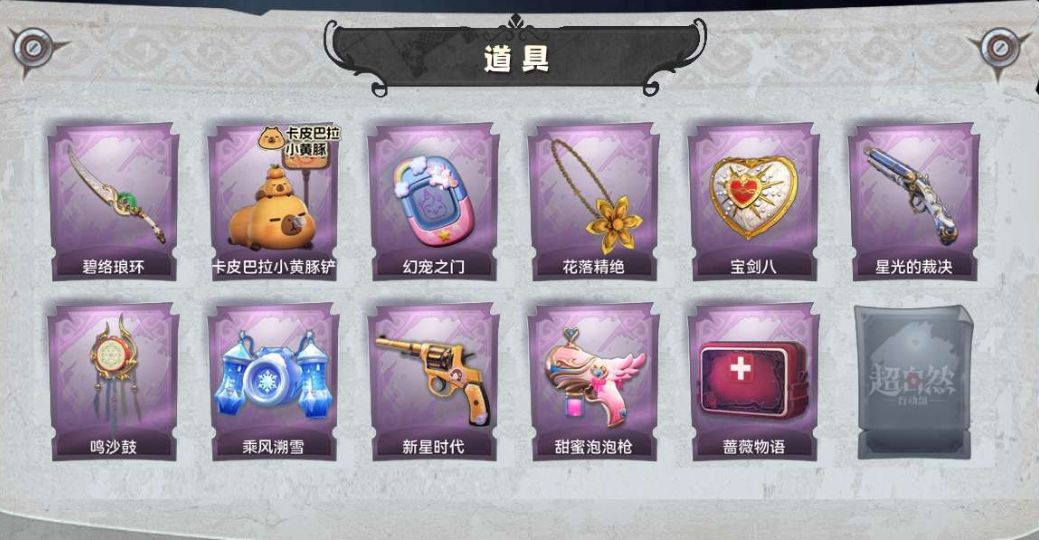Click the top-right compass ornament
This screenshot has height=540, width=1039.
click(999, 50)
